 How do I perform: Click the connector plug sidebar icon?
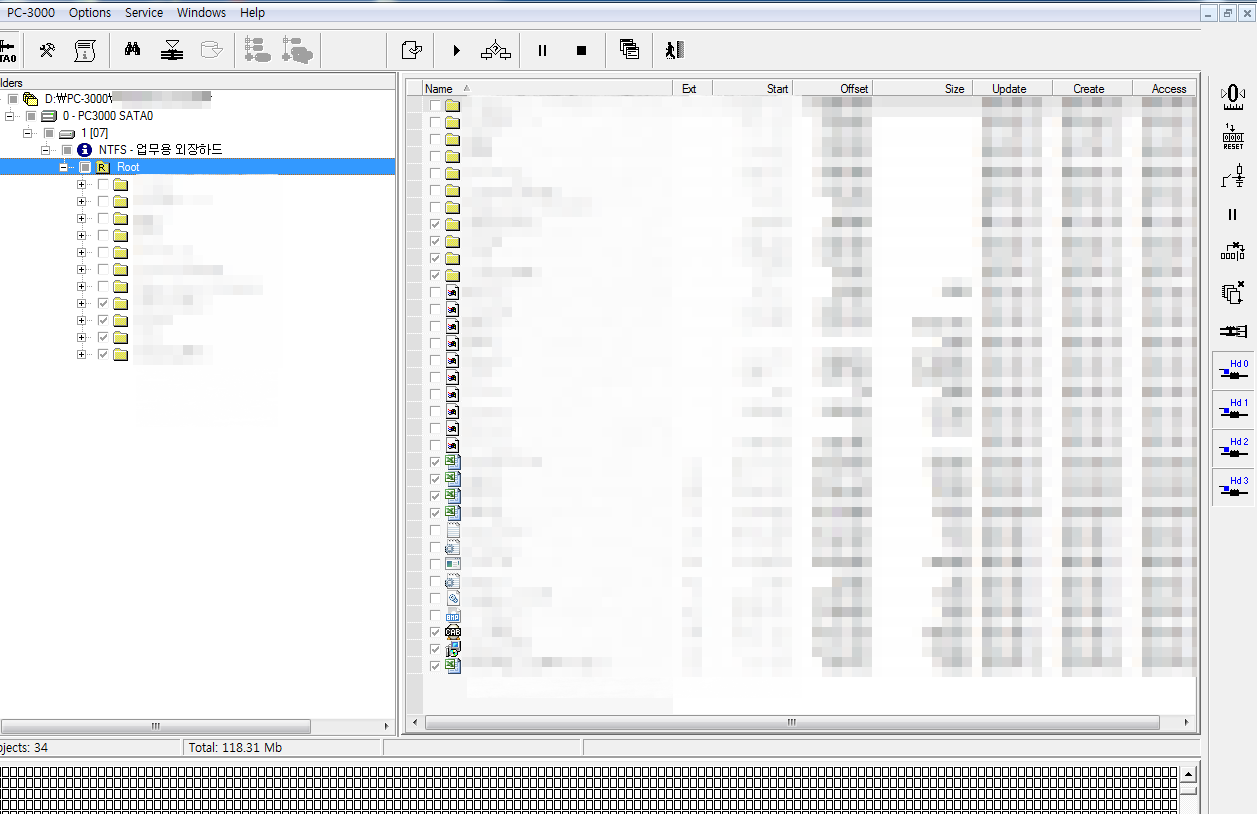[x=1233, y=331]
